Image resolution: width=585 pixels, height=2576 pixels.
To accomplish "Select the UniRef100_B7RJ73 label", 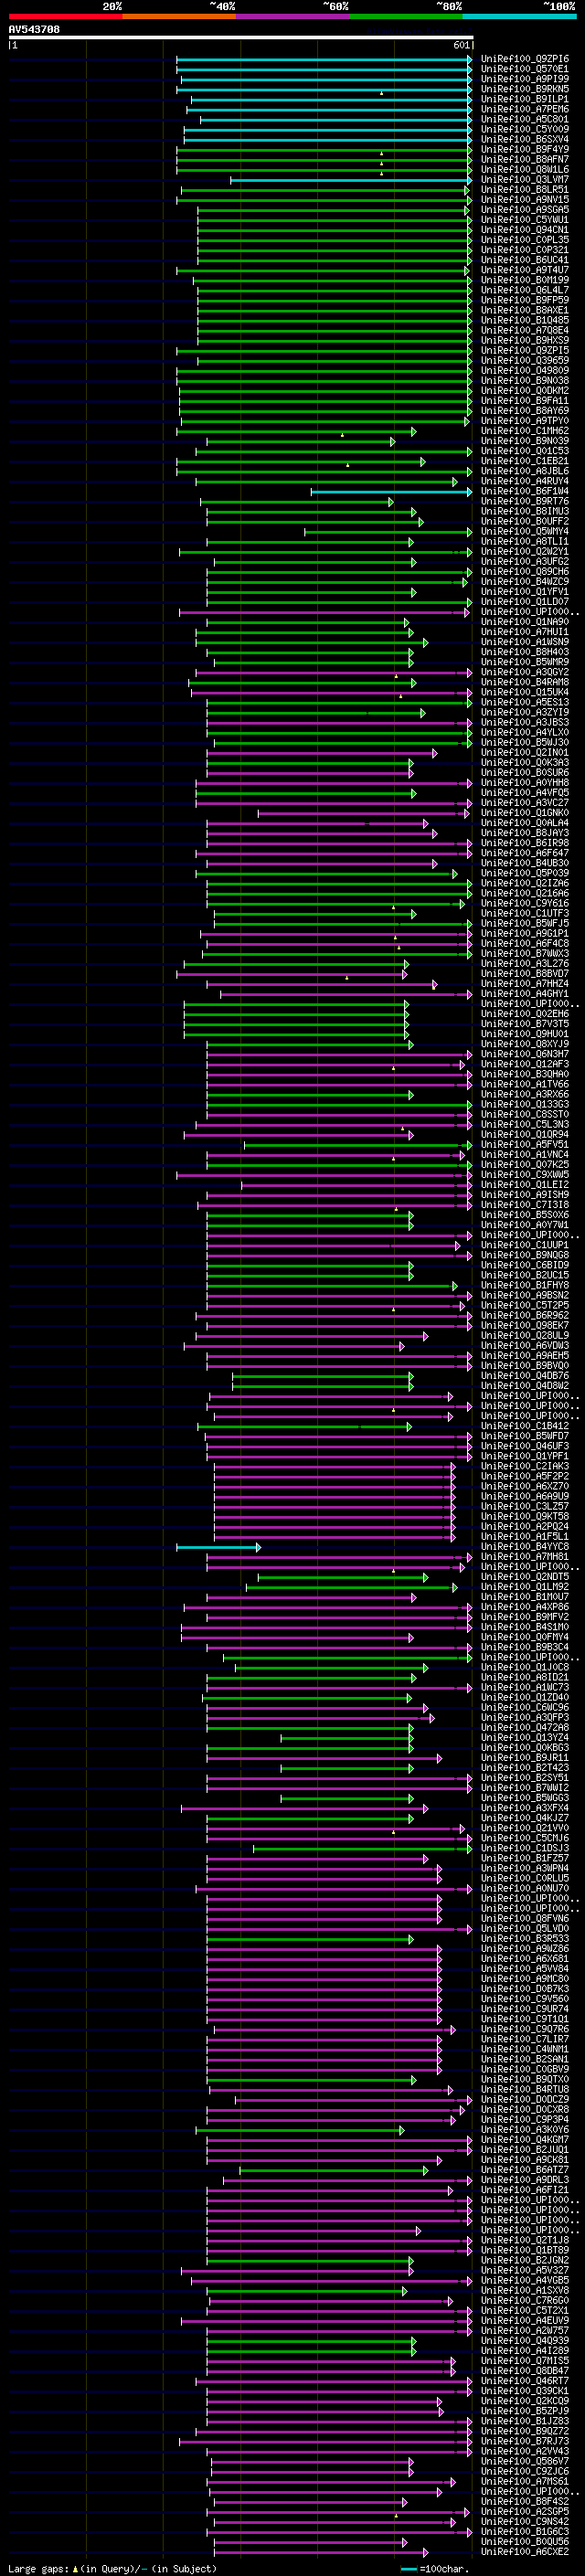I will coord(524,2440).
